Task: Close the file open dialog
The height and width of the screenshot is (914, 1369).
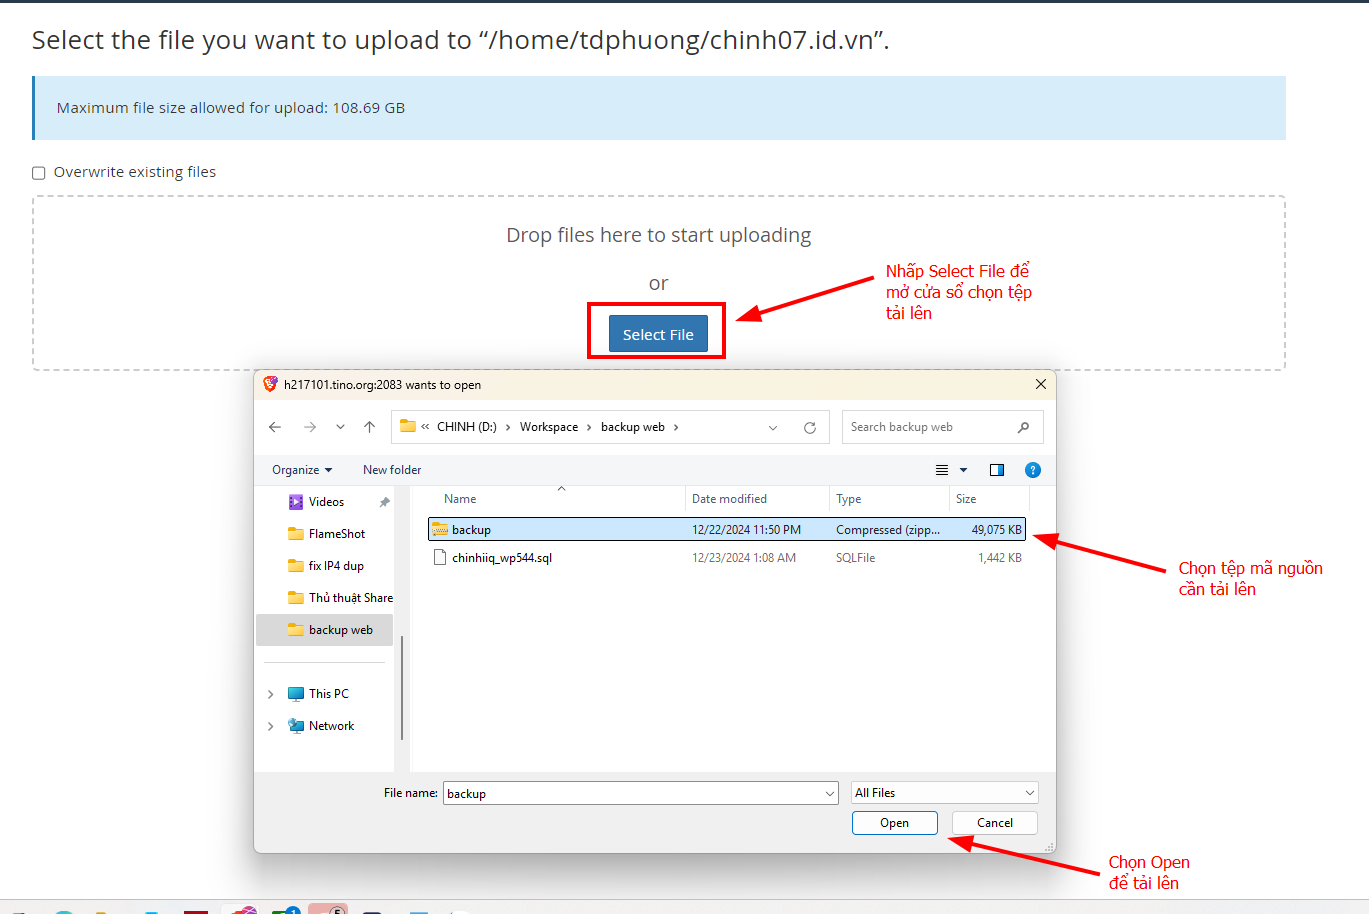Action: pos(1040,384)
